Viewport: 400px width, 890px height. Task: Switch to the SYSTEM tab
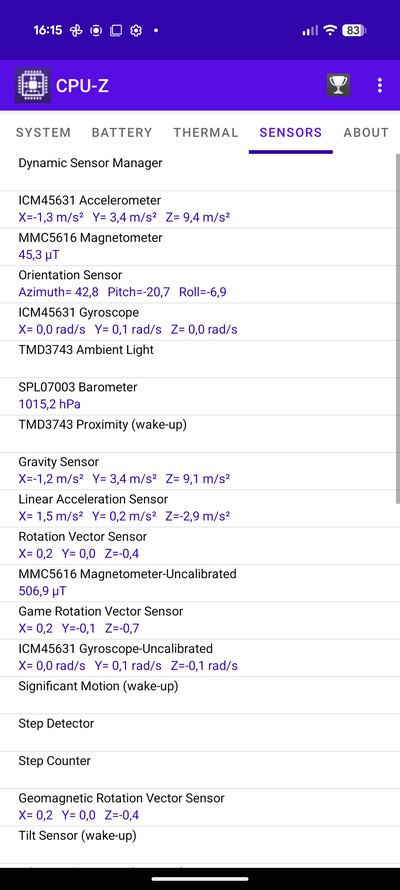pos(43,132)
